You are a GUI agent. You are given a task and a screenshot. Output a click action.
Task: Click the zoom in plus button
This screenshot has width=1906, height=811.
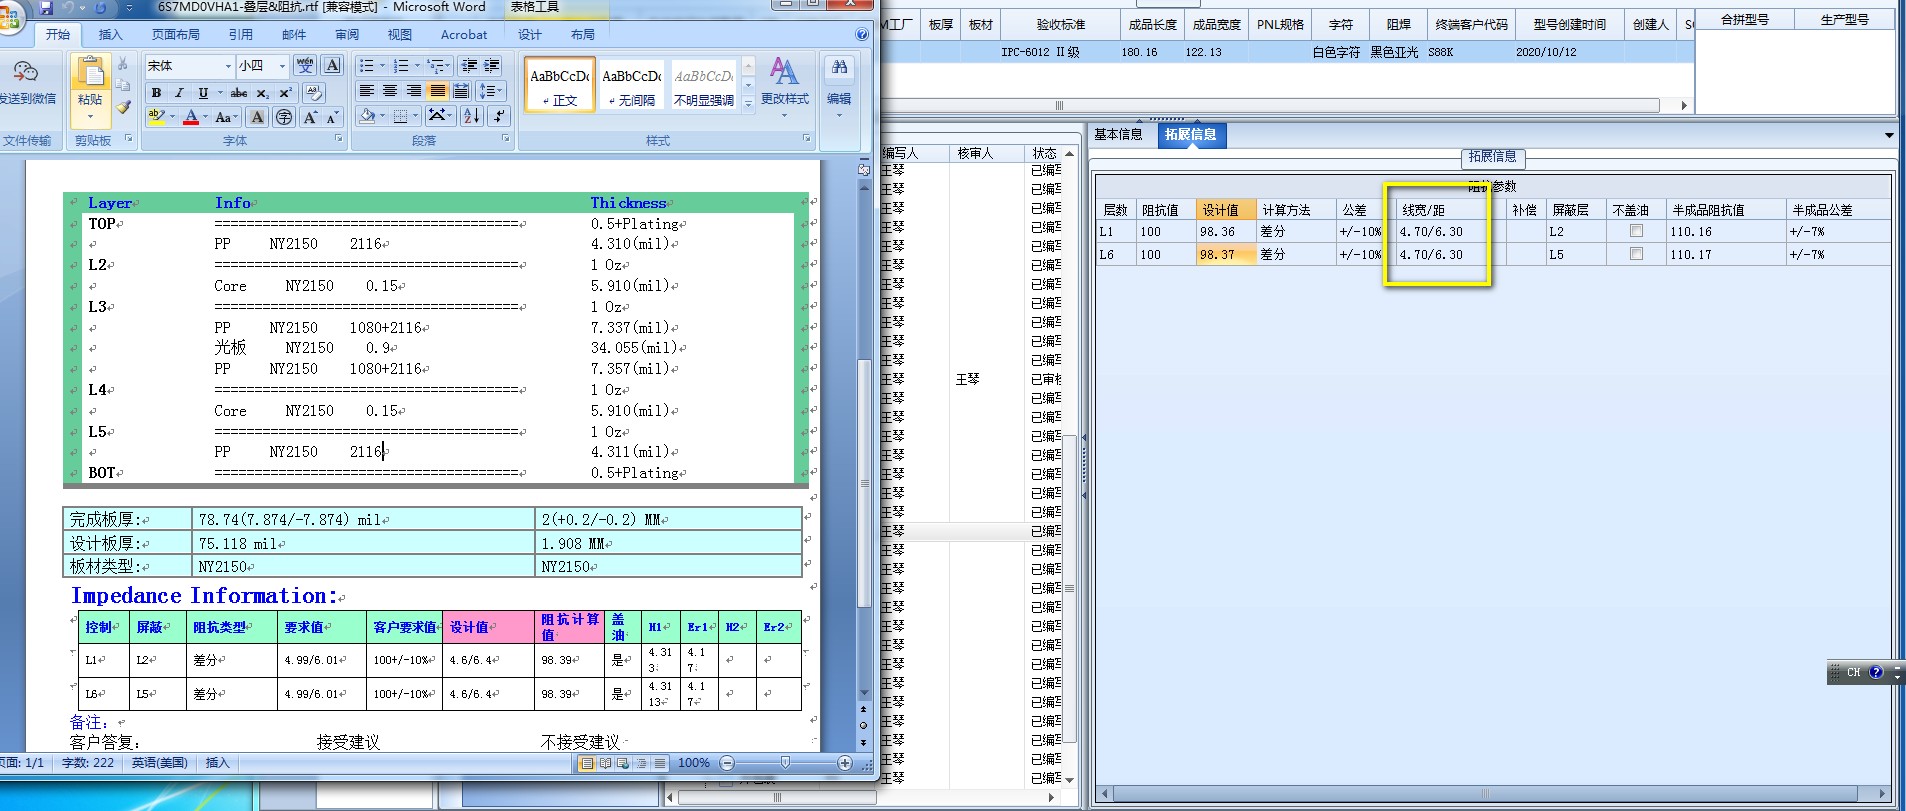click(844, 763)
